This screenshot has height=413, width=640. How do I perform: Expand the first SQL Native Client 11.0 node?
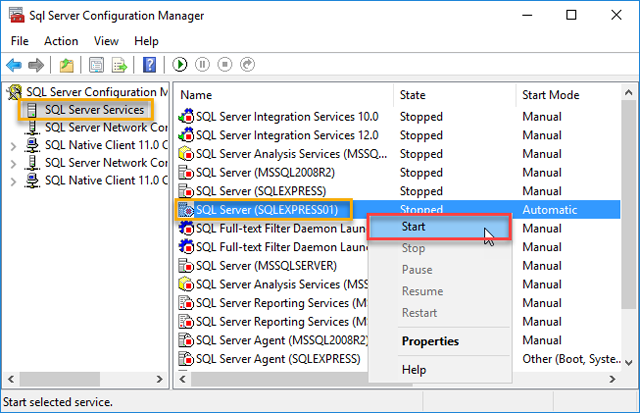click(13, 146)
